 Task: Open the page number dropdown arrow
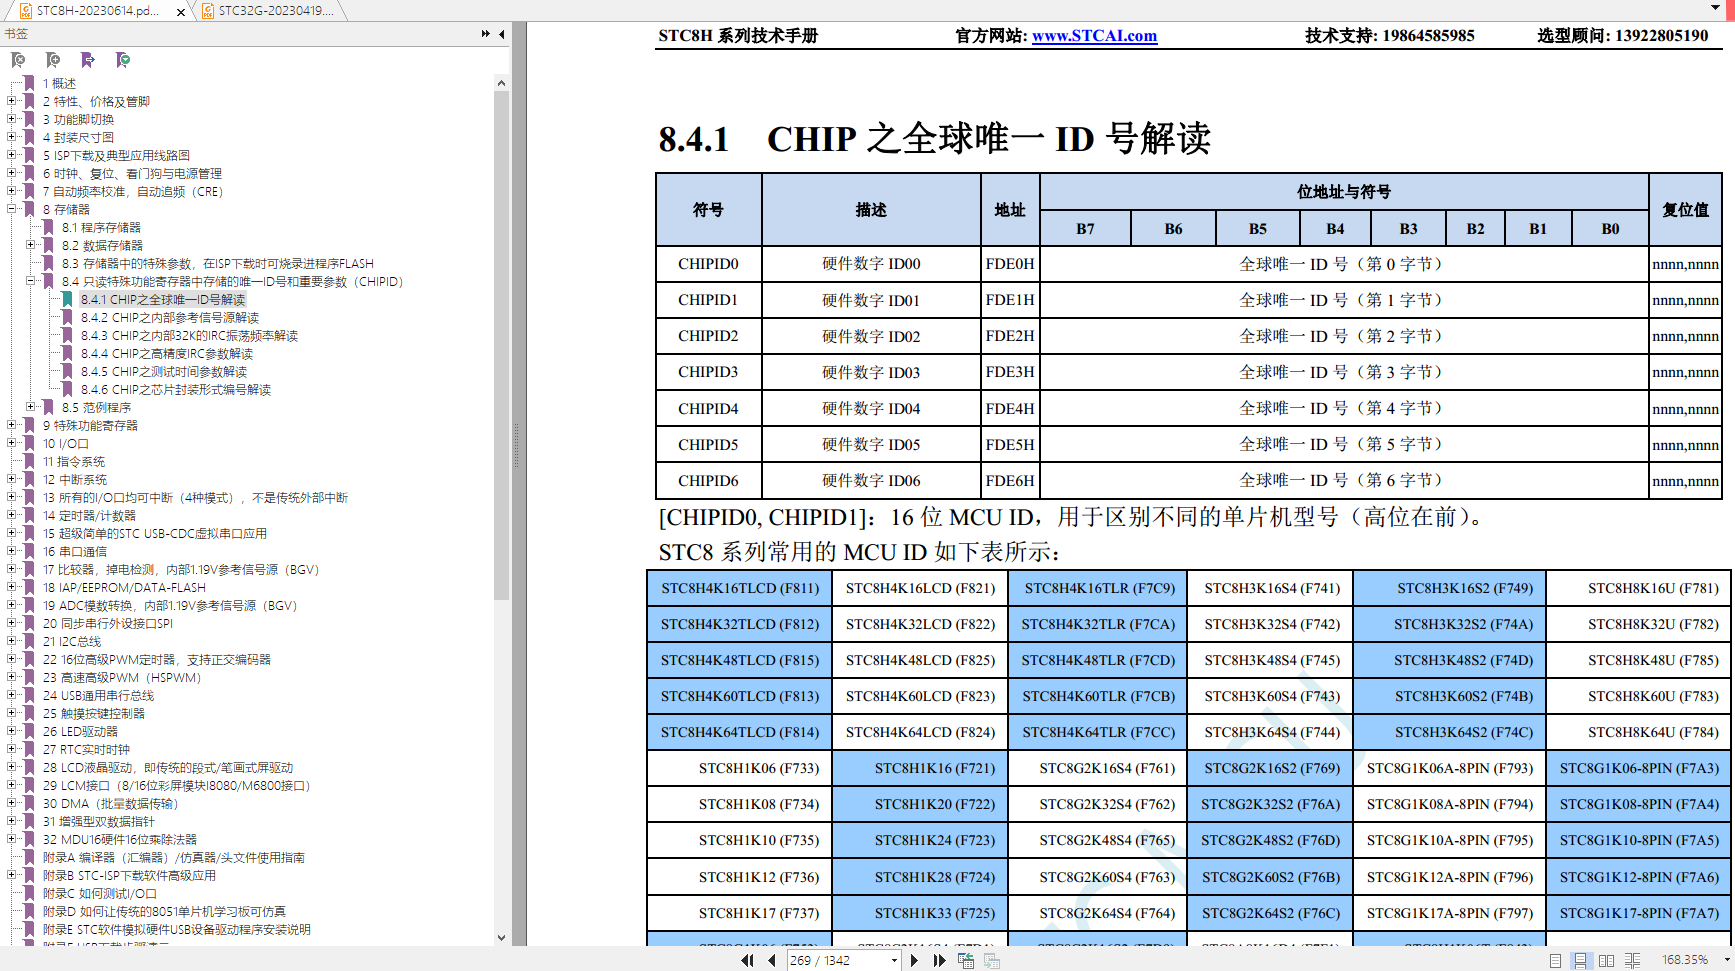point(894,960)
